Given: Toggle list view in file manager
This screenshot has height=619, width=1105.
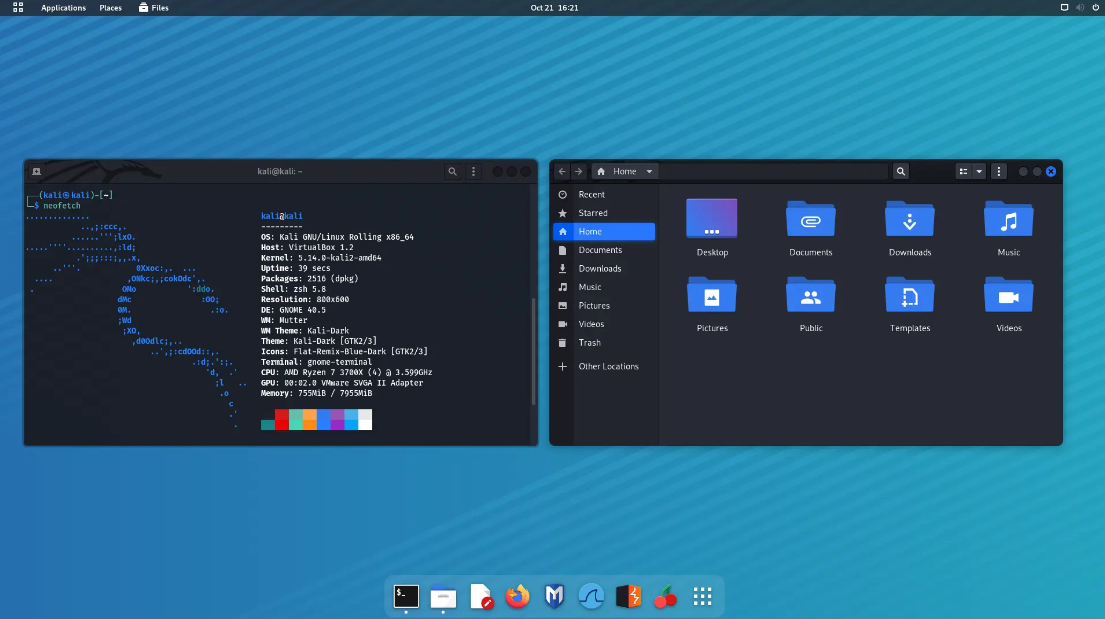Looking at the screenshot, I should pos(964,172).
